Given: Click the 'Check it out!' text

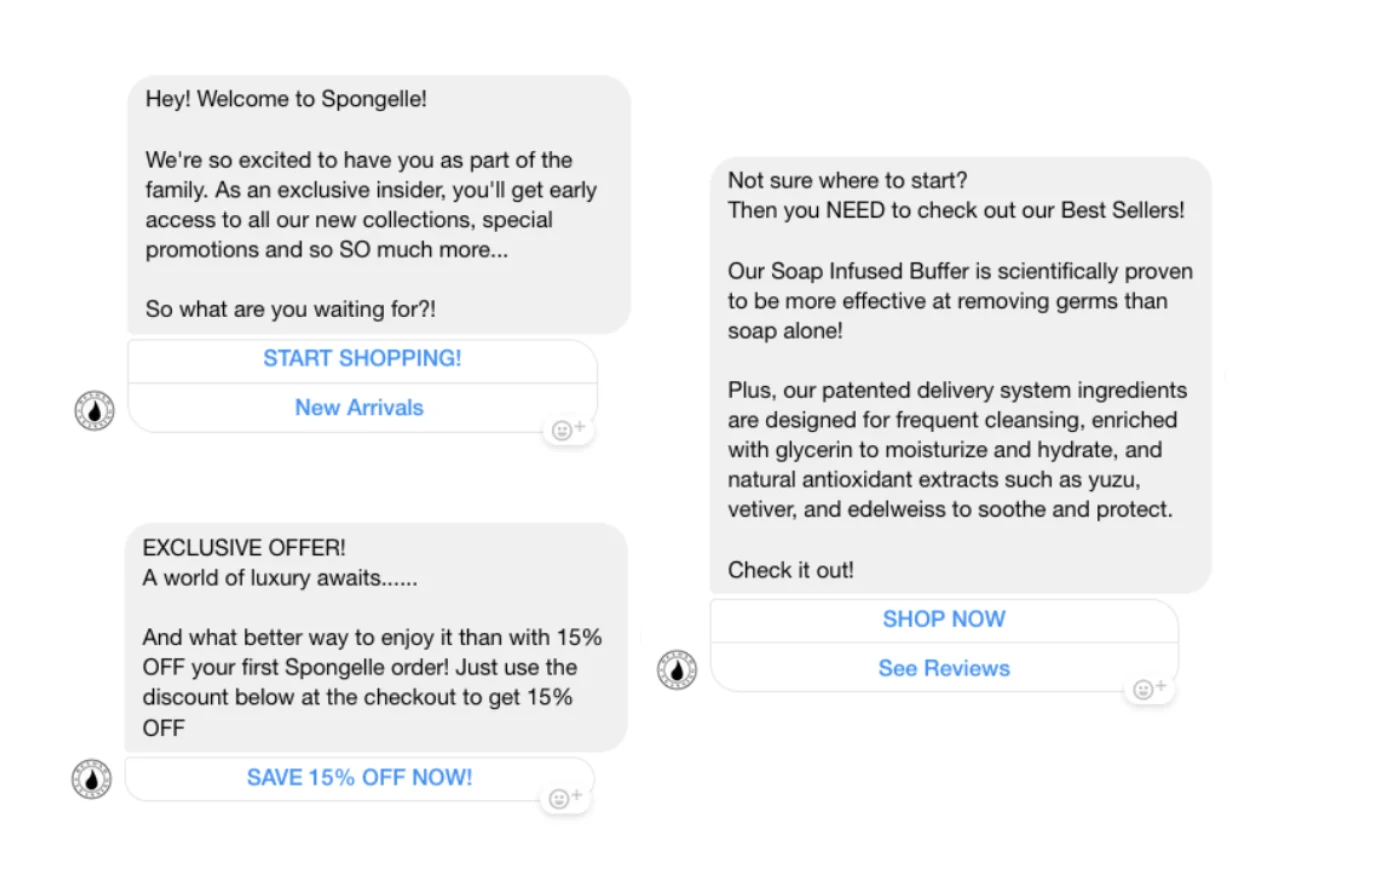Looking at the screenshot, I should [x=791, y=570].
